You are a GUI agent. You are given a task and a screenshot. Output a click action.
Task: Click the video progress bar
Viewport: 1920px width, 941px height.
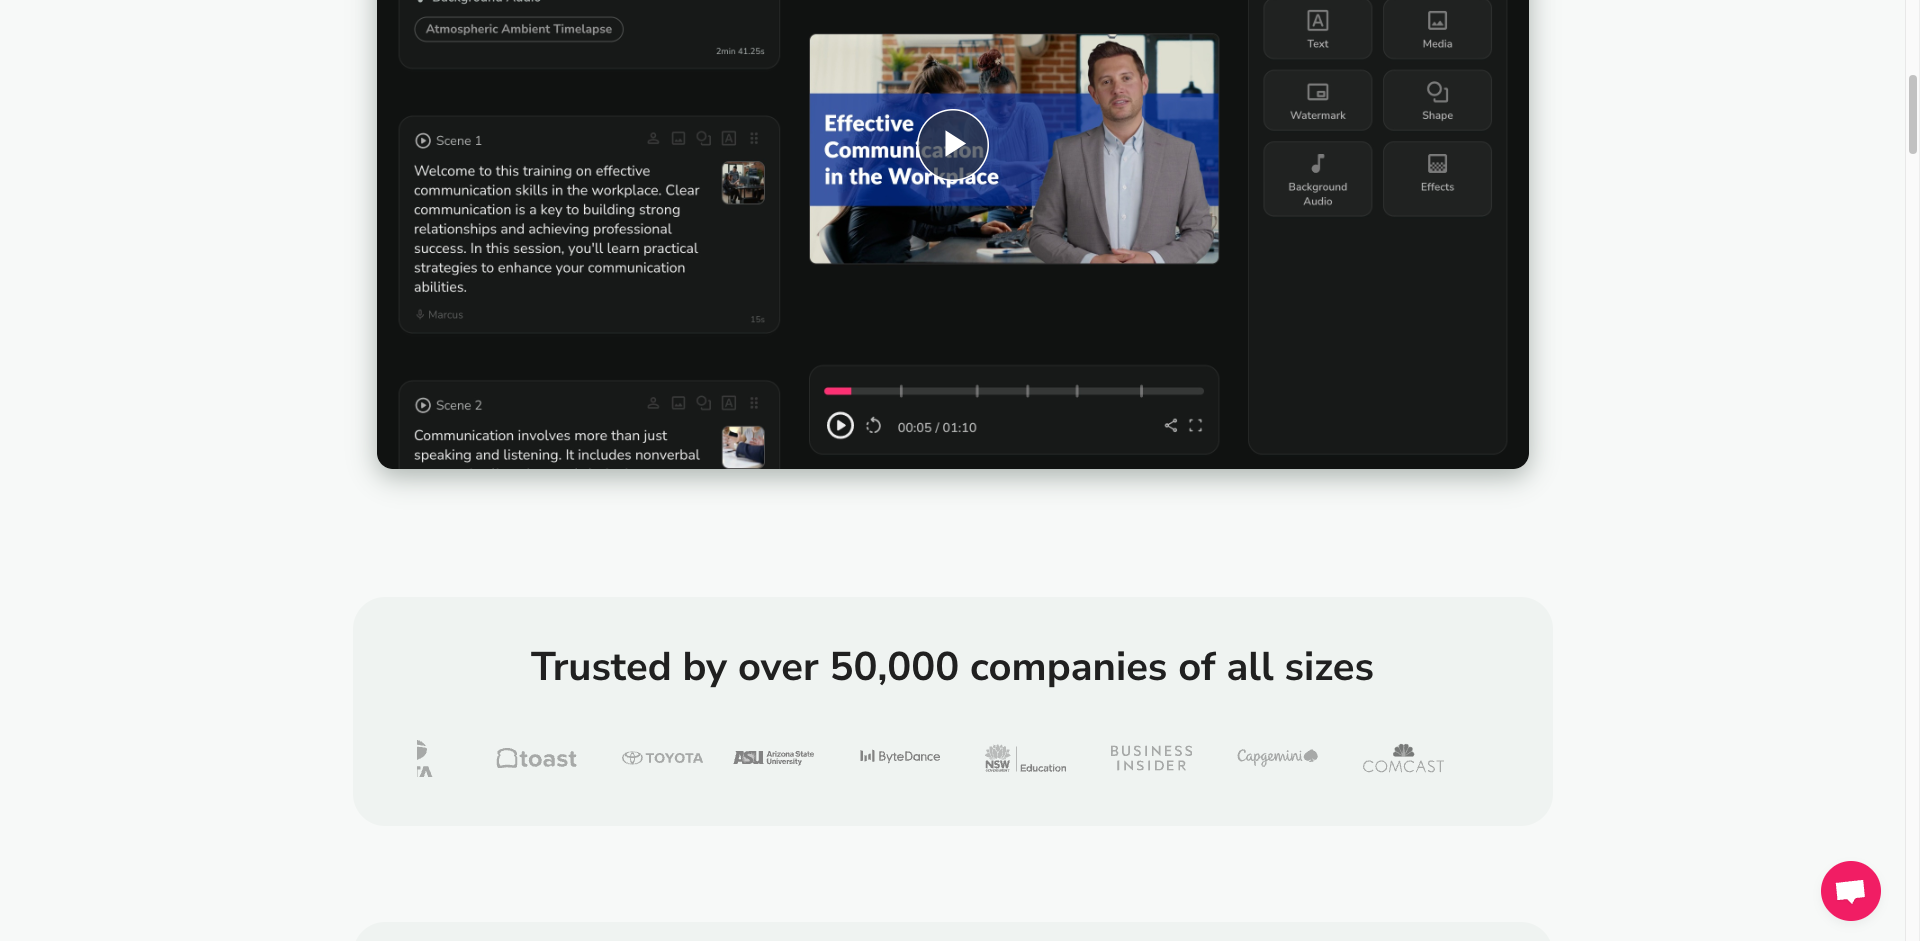[1013, 391]
